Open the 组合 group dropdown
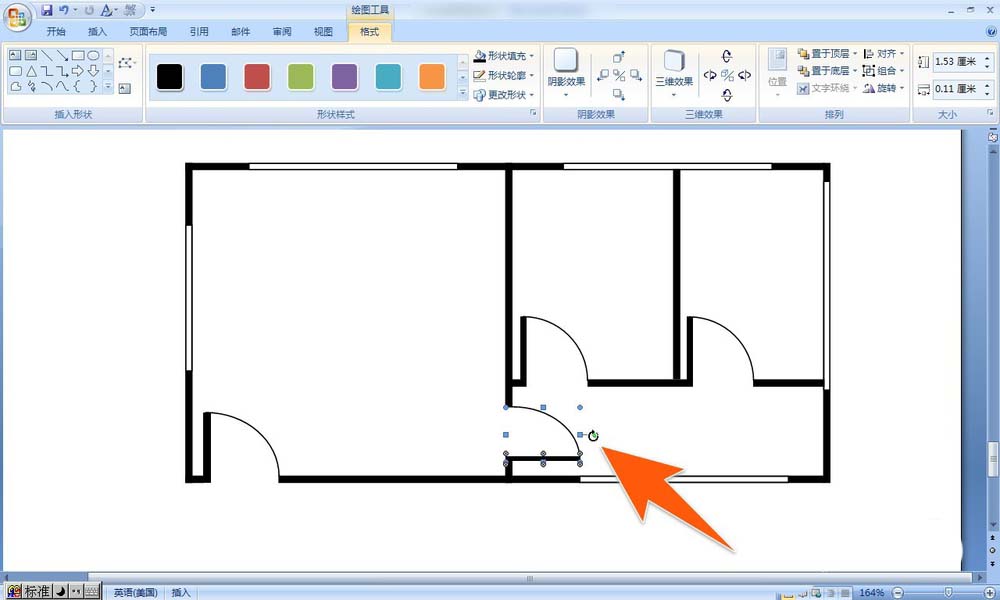The width and height of the screenshot is (1000, 600). 883,71
